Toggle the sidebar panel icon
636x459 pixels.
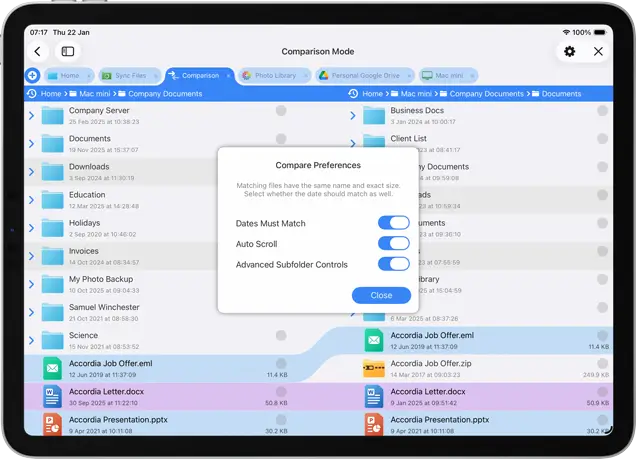tap(67, 51)
